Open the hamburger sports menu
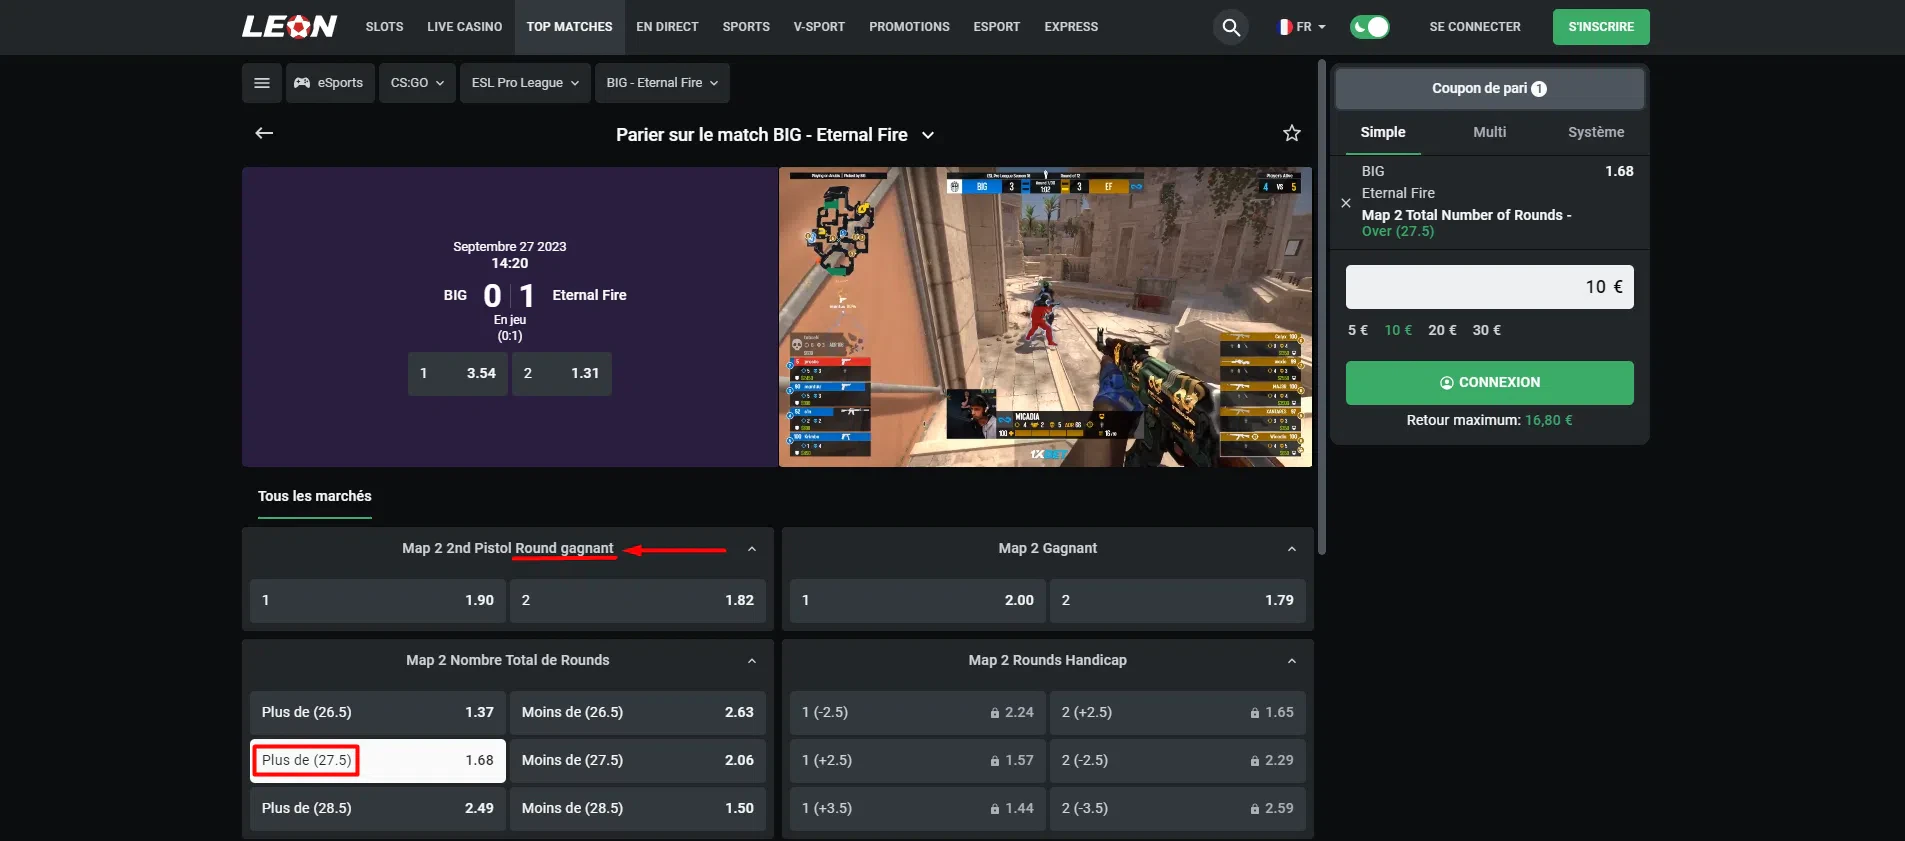Image resolution: width=1905 pixels, height=841 pixels. (x=262, y=83)
